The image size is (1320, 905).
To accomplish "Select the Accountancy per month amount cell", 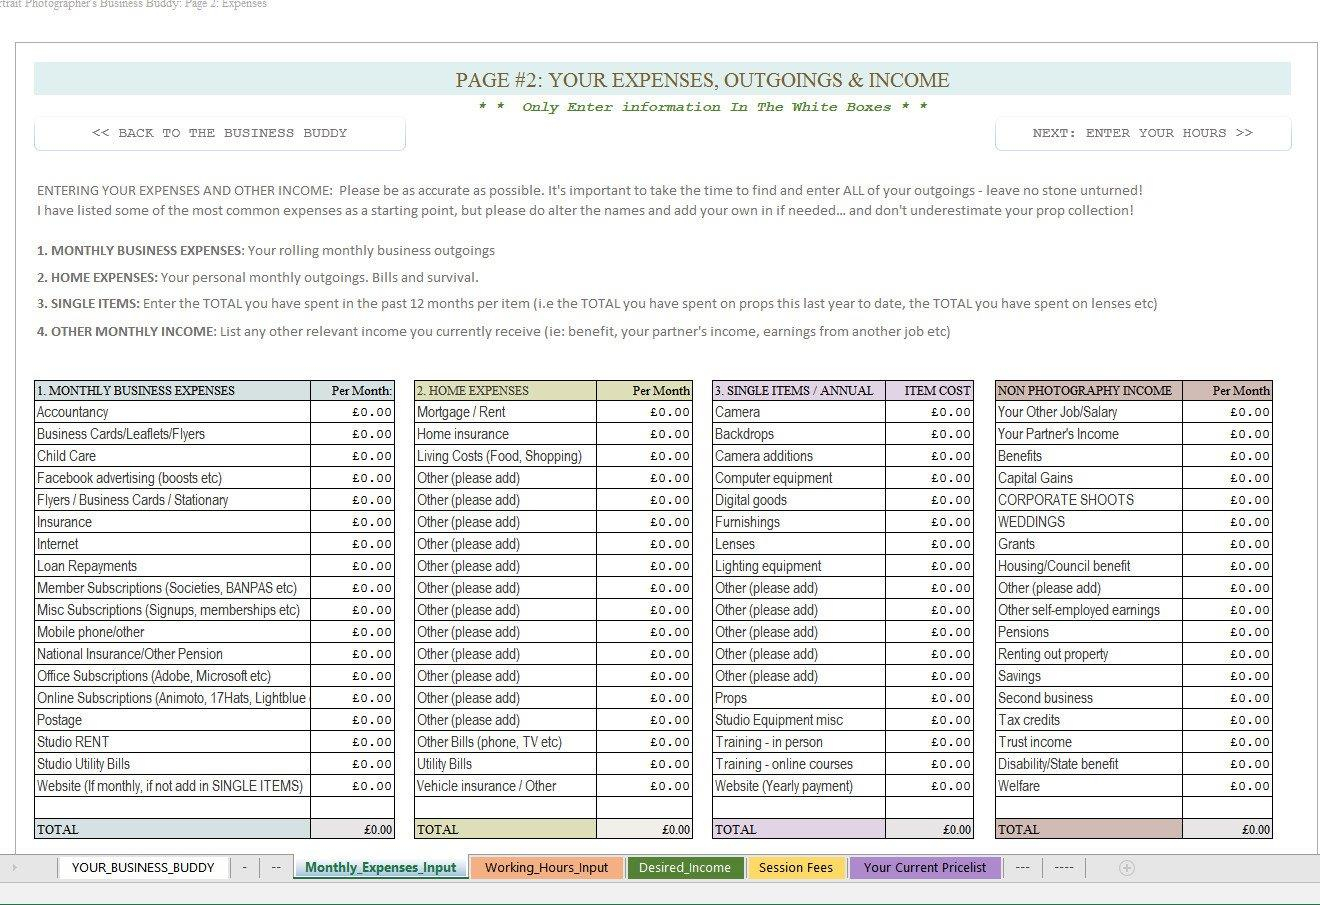I will 352,412.
